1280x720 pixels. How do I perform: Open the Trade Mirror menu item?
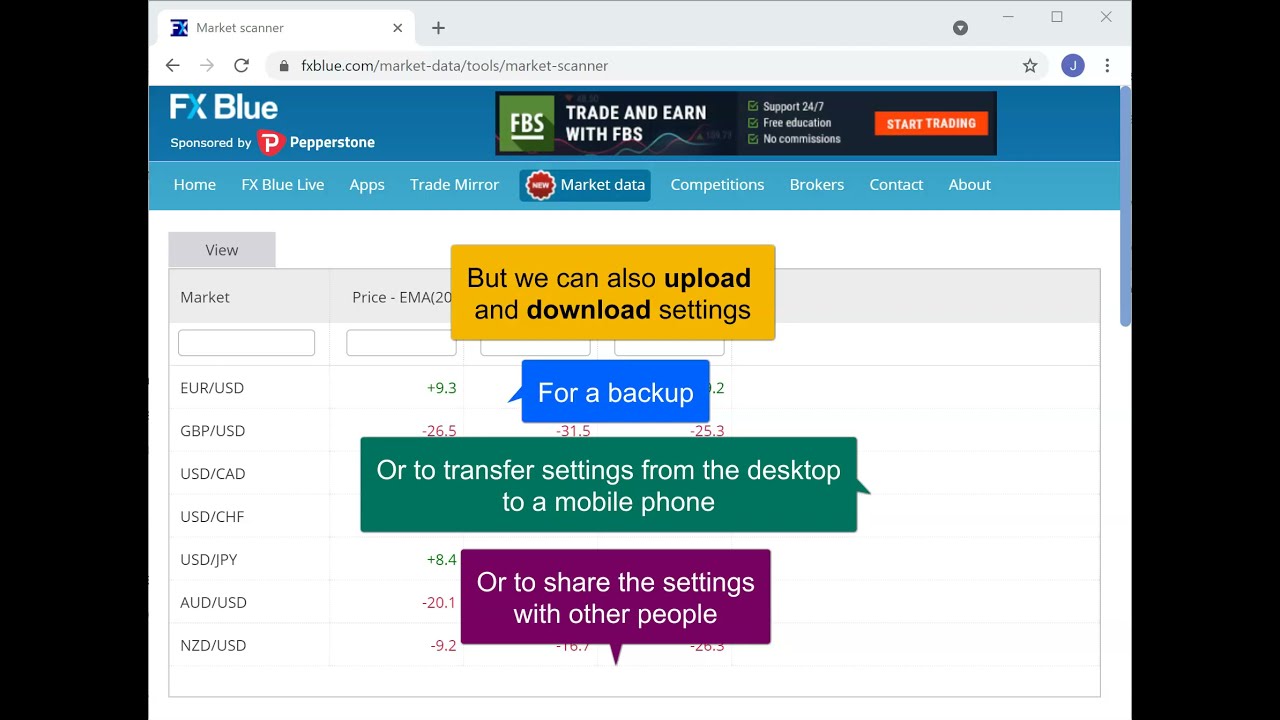[454, 185]
